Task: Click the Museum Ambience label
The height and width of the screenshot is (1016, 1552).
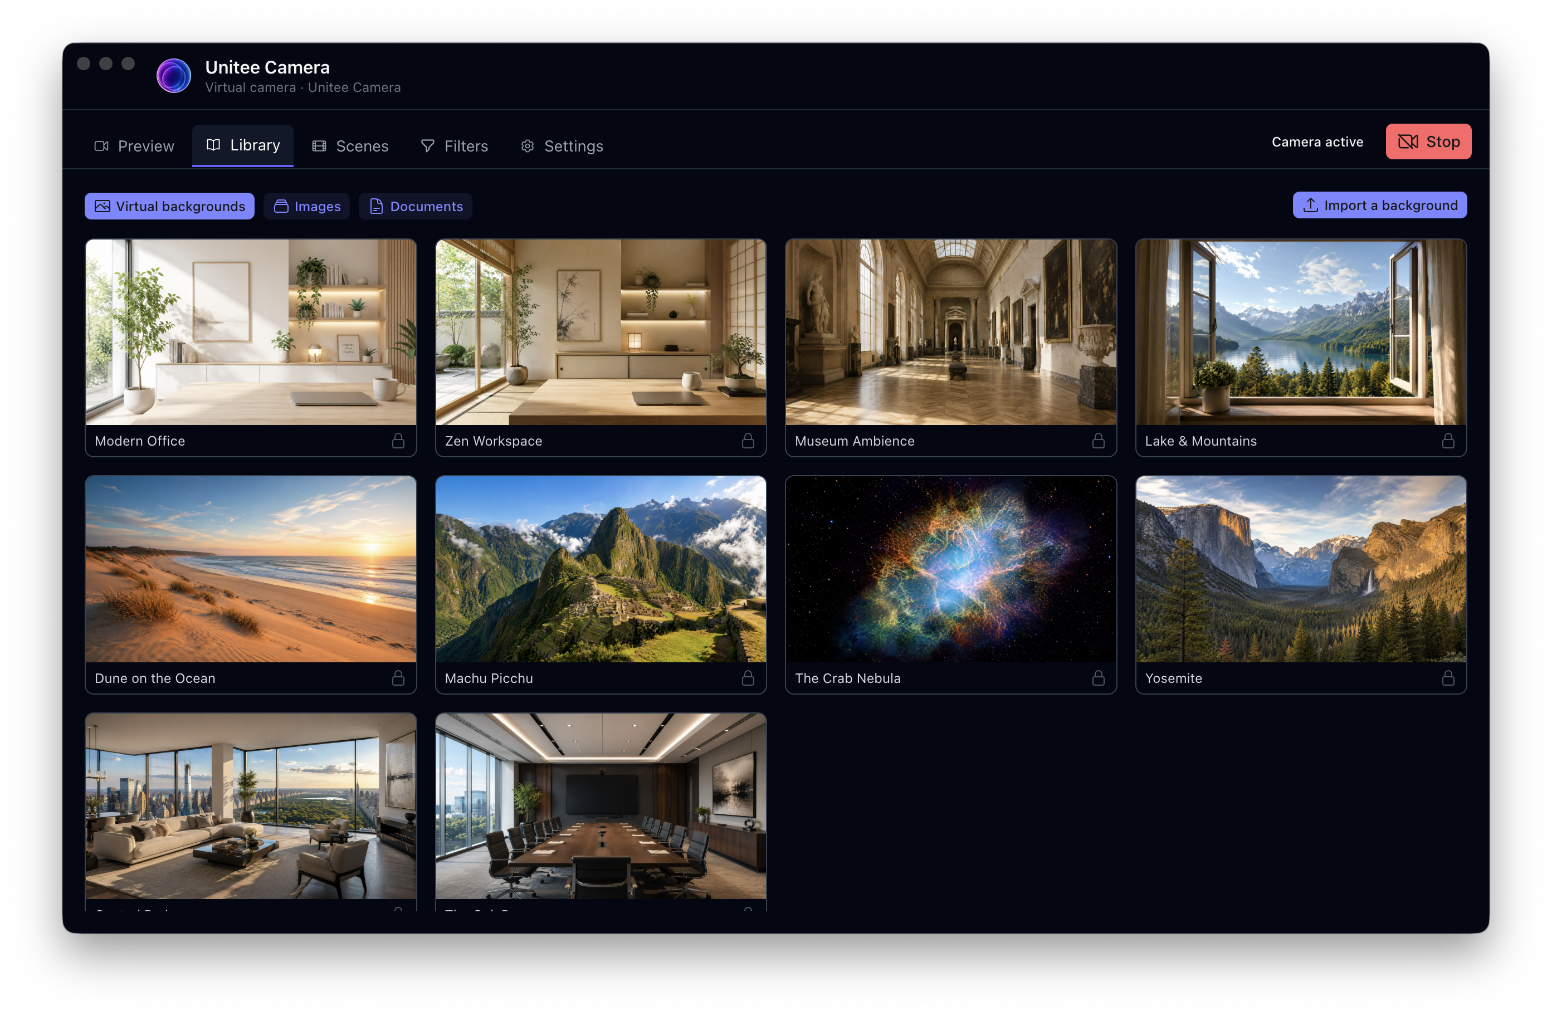Action: [x=855, y=441]
